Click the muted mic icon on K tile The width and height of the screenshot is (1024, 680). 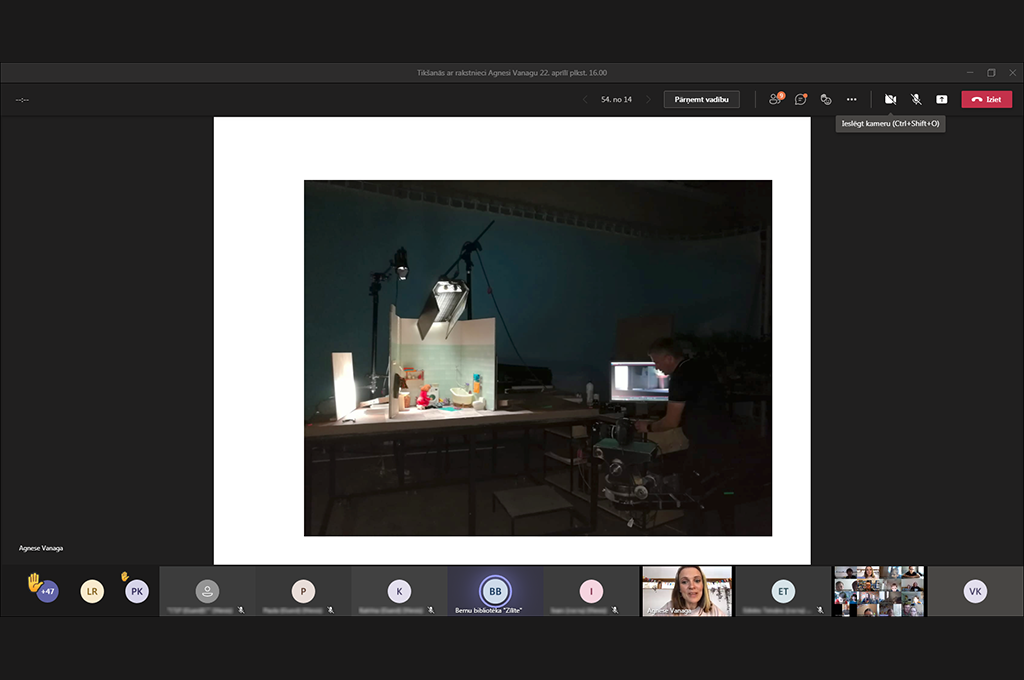(430, 610)
